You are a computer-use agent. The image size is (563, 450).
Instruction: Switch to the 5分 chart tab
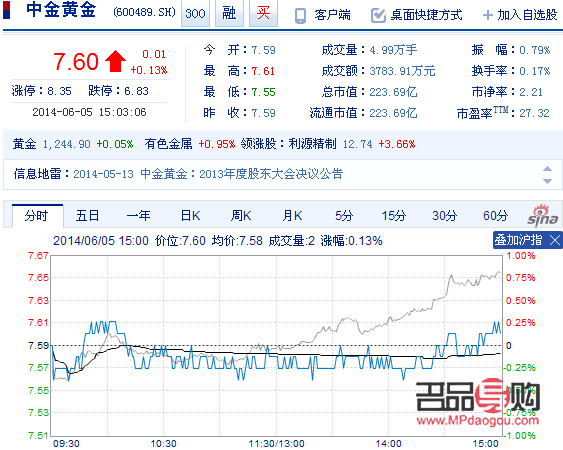point(344,216)
